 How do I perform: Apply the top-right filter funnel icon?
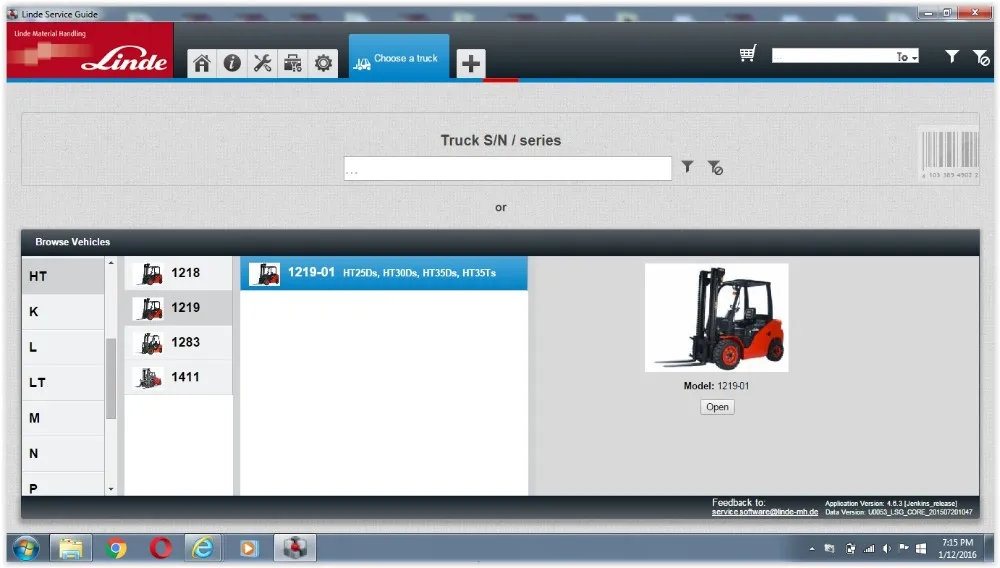pos(952,57)
